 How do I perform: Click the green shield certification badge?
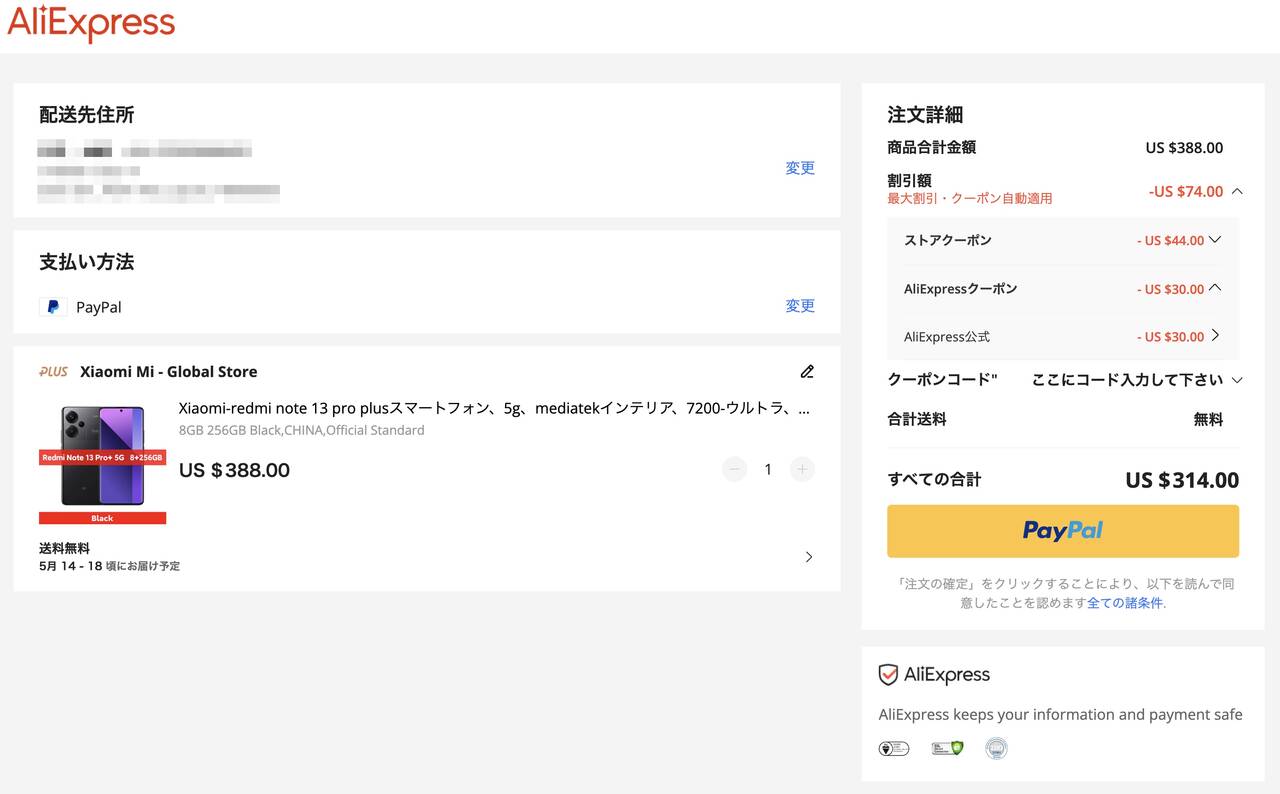point(947,748)
